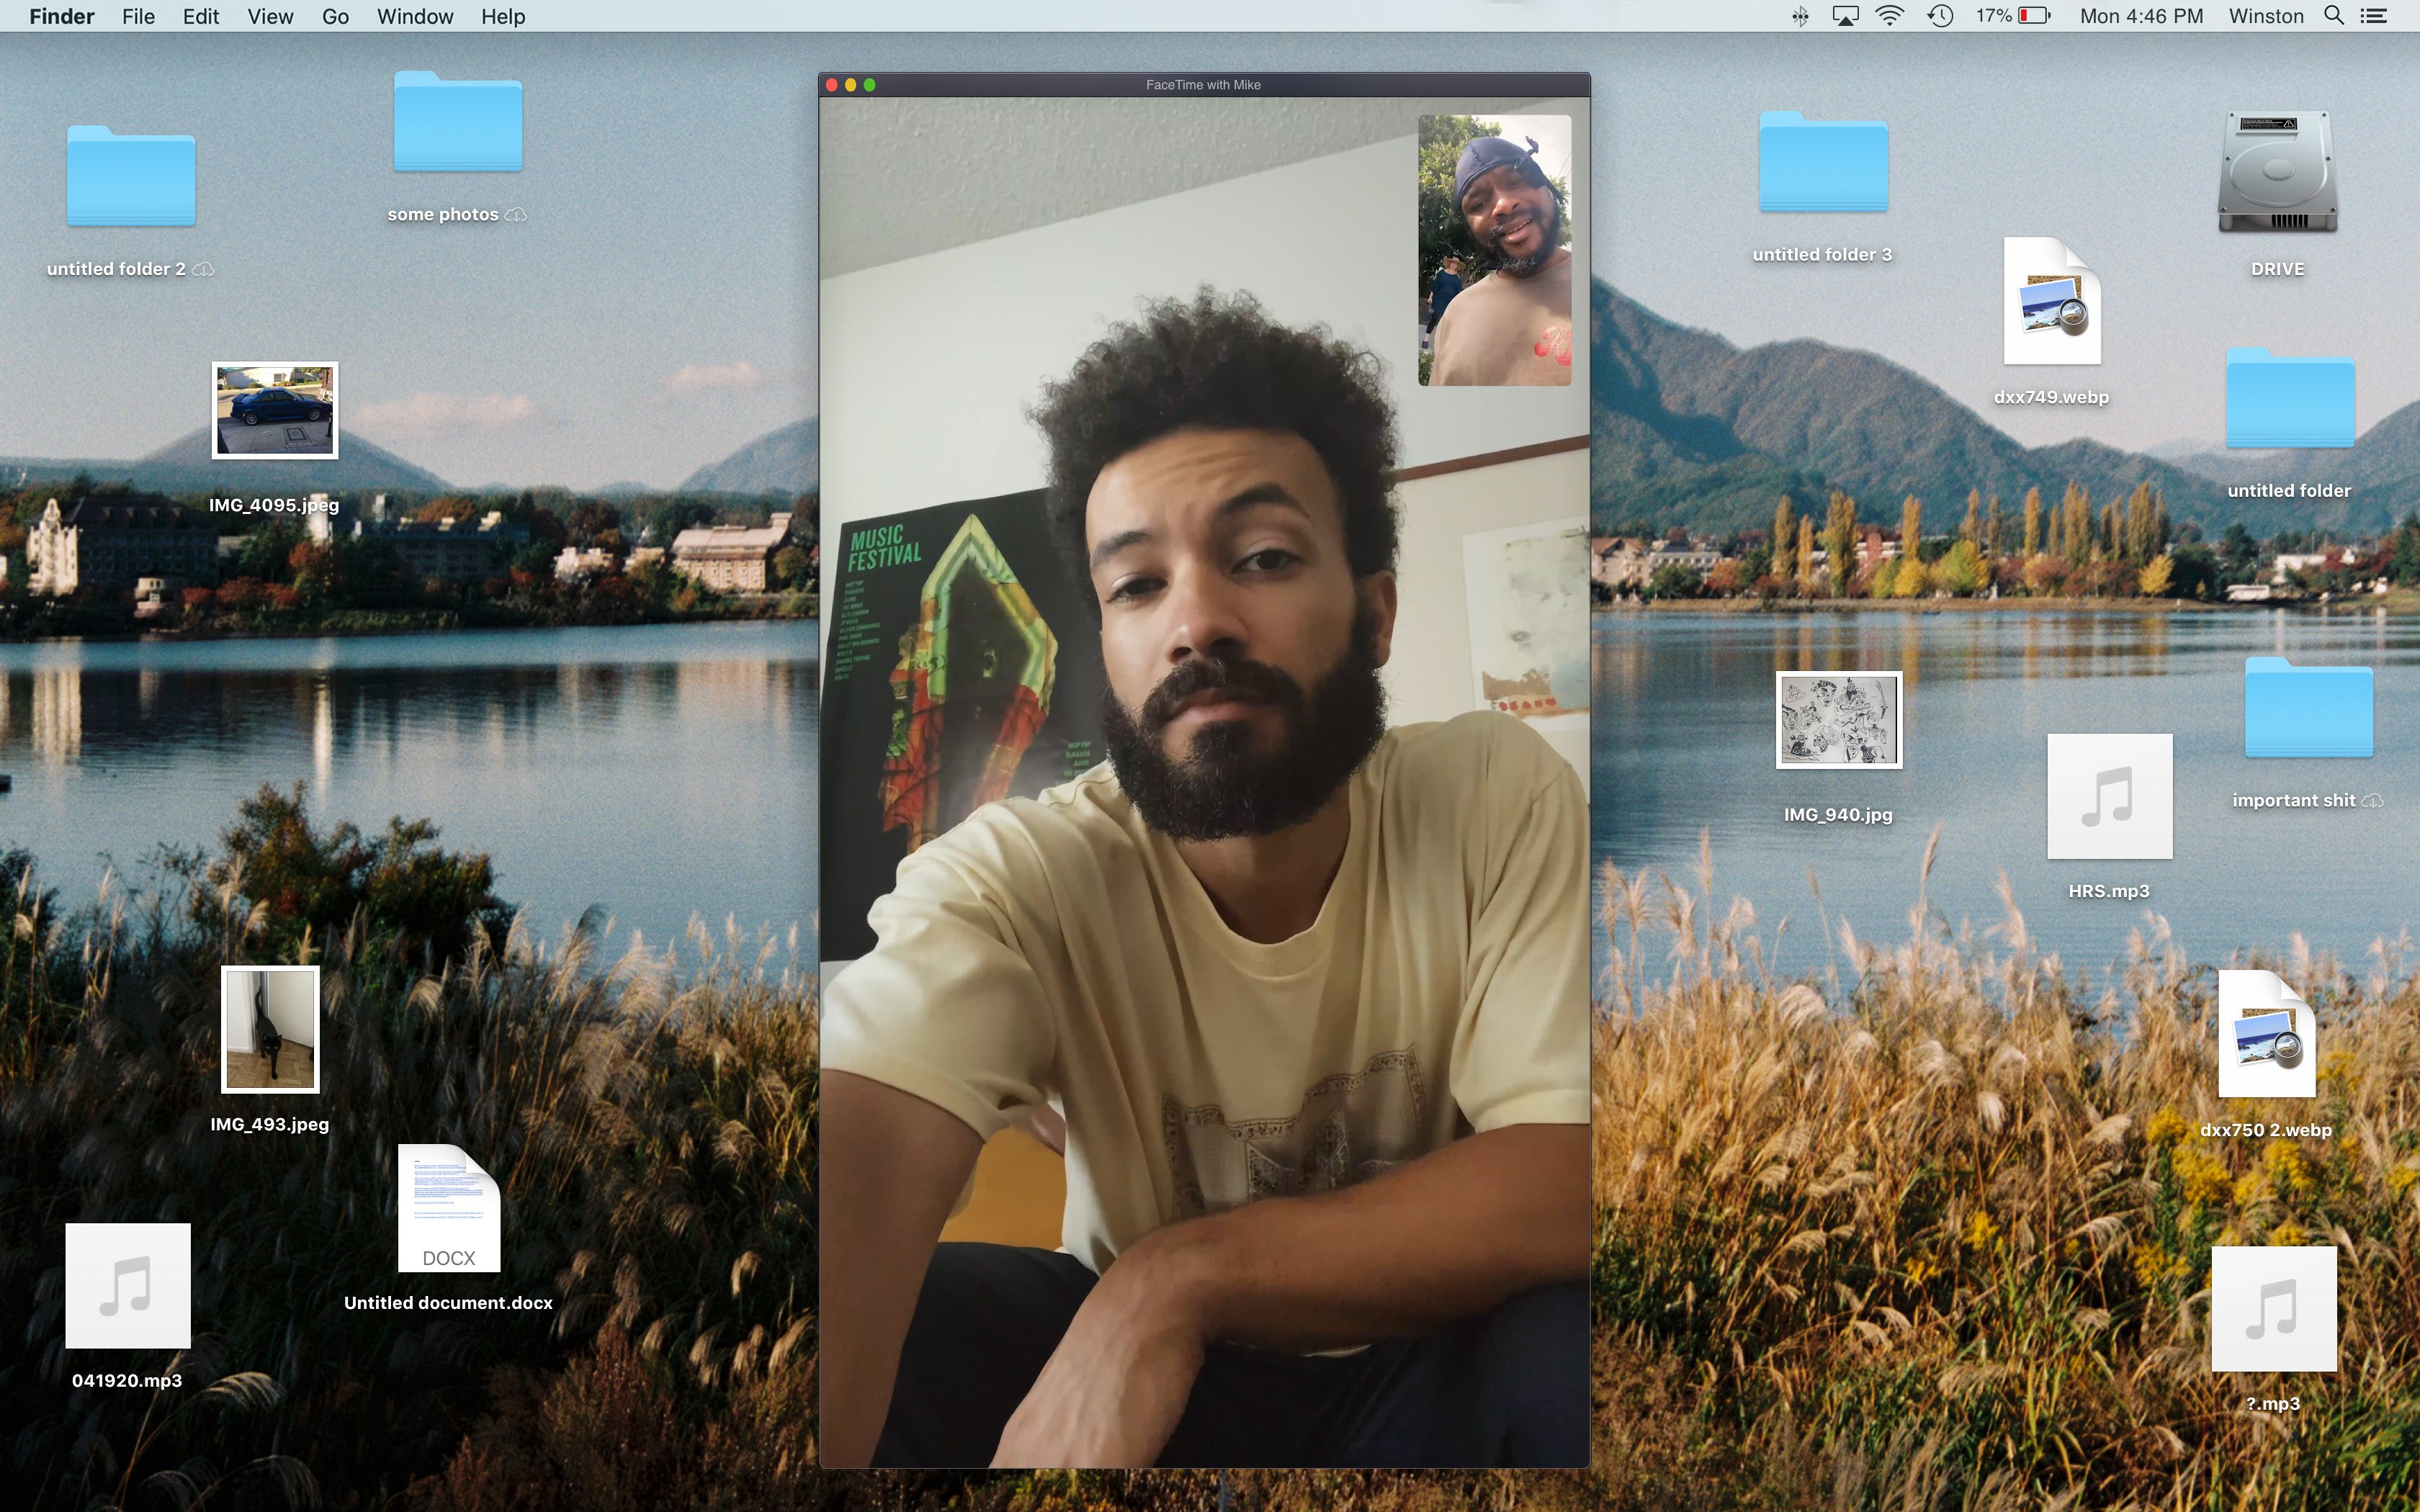This screenshot has height=1512, width=2420.
Task: Select the 'some photos' folder
Action: (458, 122)
